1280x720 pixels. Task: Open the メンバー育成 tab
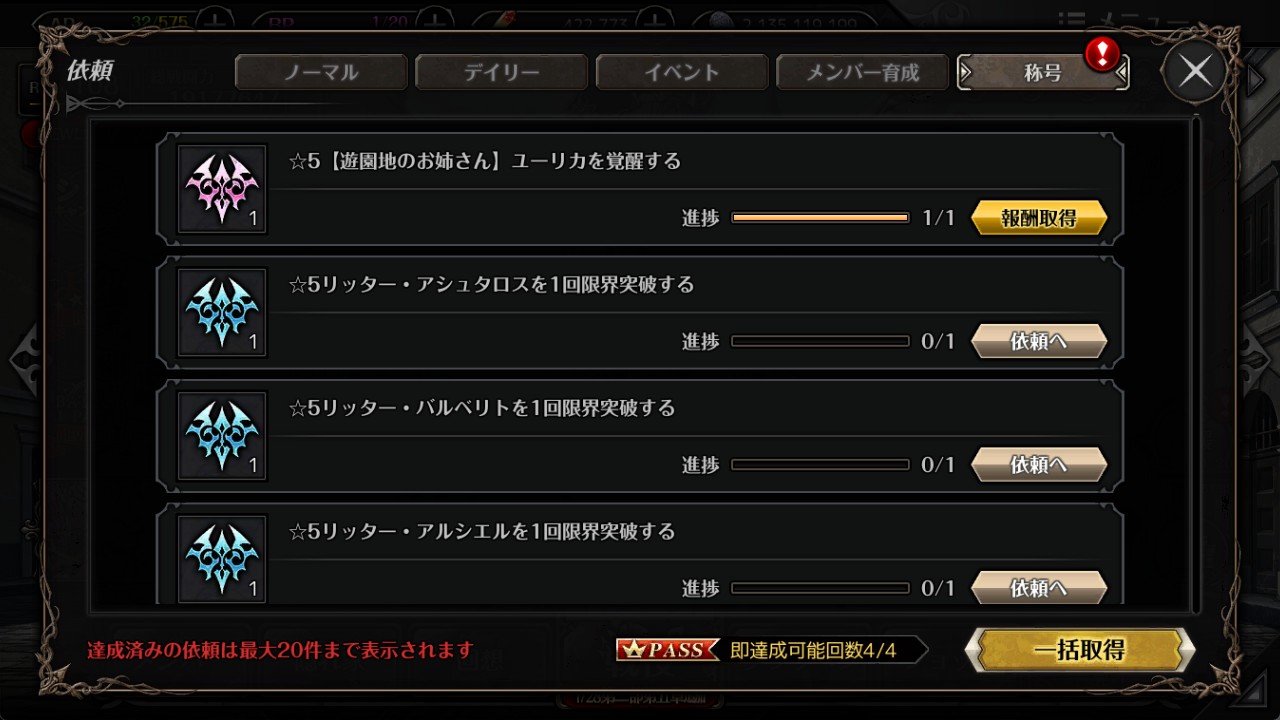[x=863, y=72]
